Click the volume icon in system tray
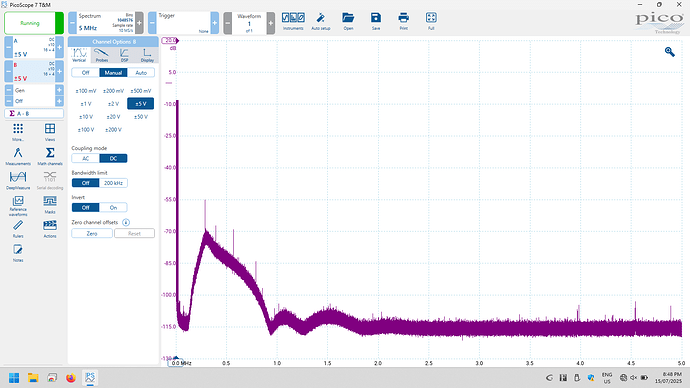 tap(634, 377)
